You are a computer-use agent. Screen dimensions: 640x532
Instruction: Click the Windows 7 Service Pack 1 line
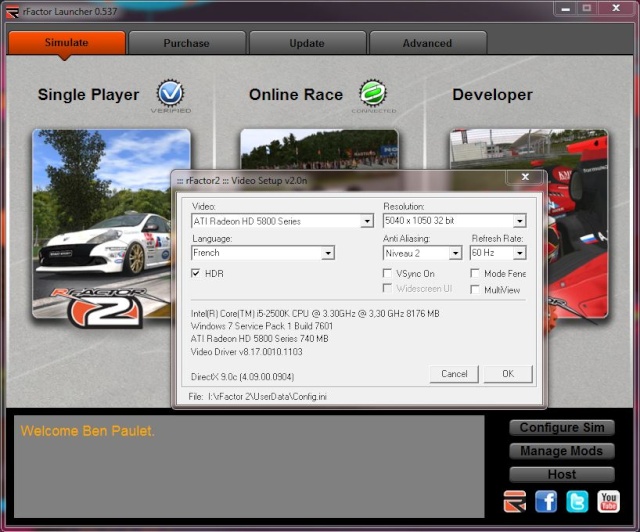tap(262, 326)
